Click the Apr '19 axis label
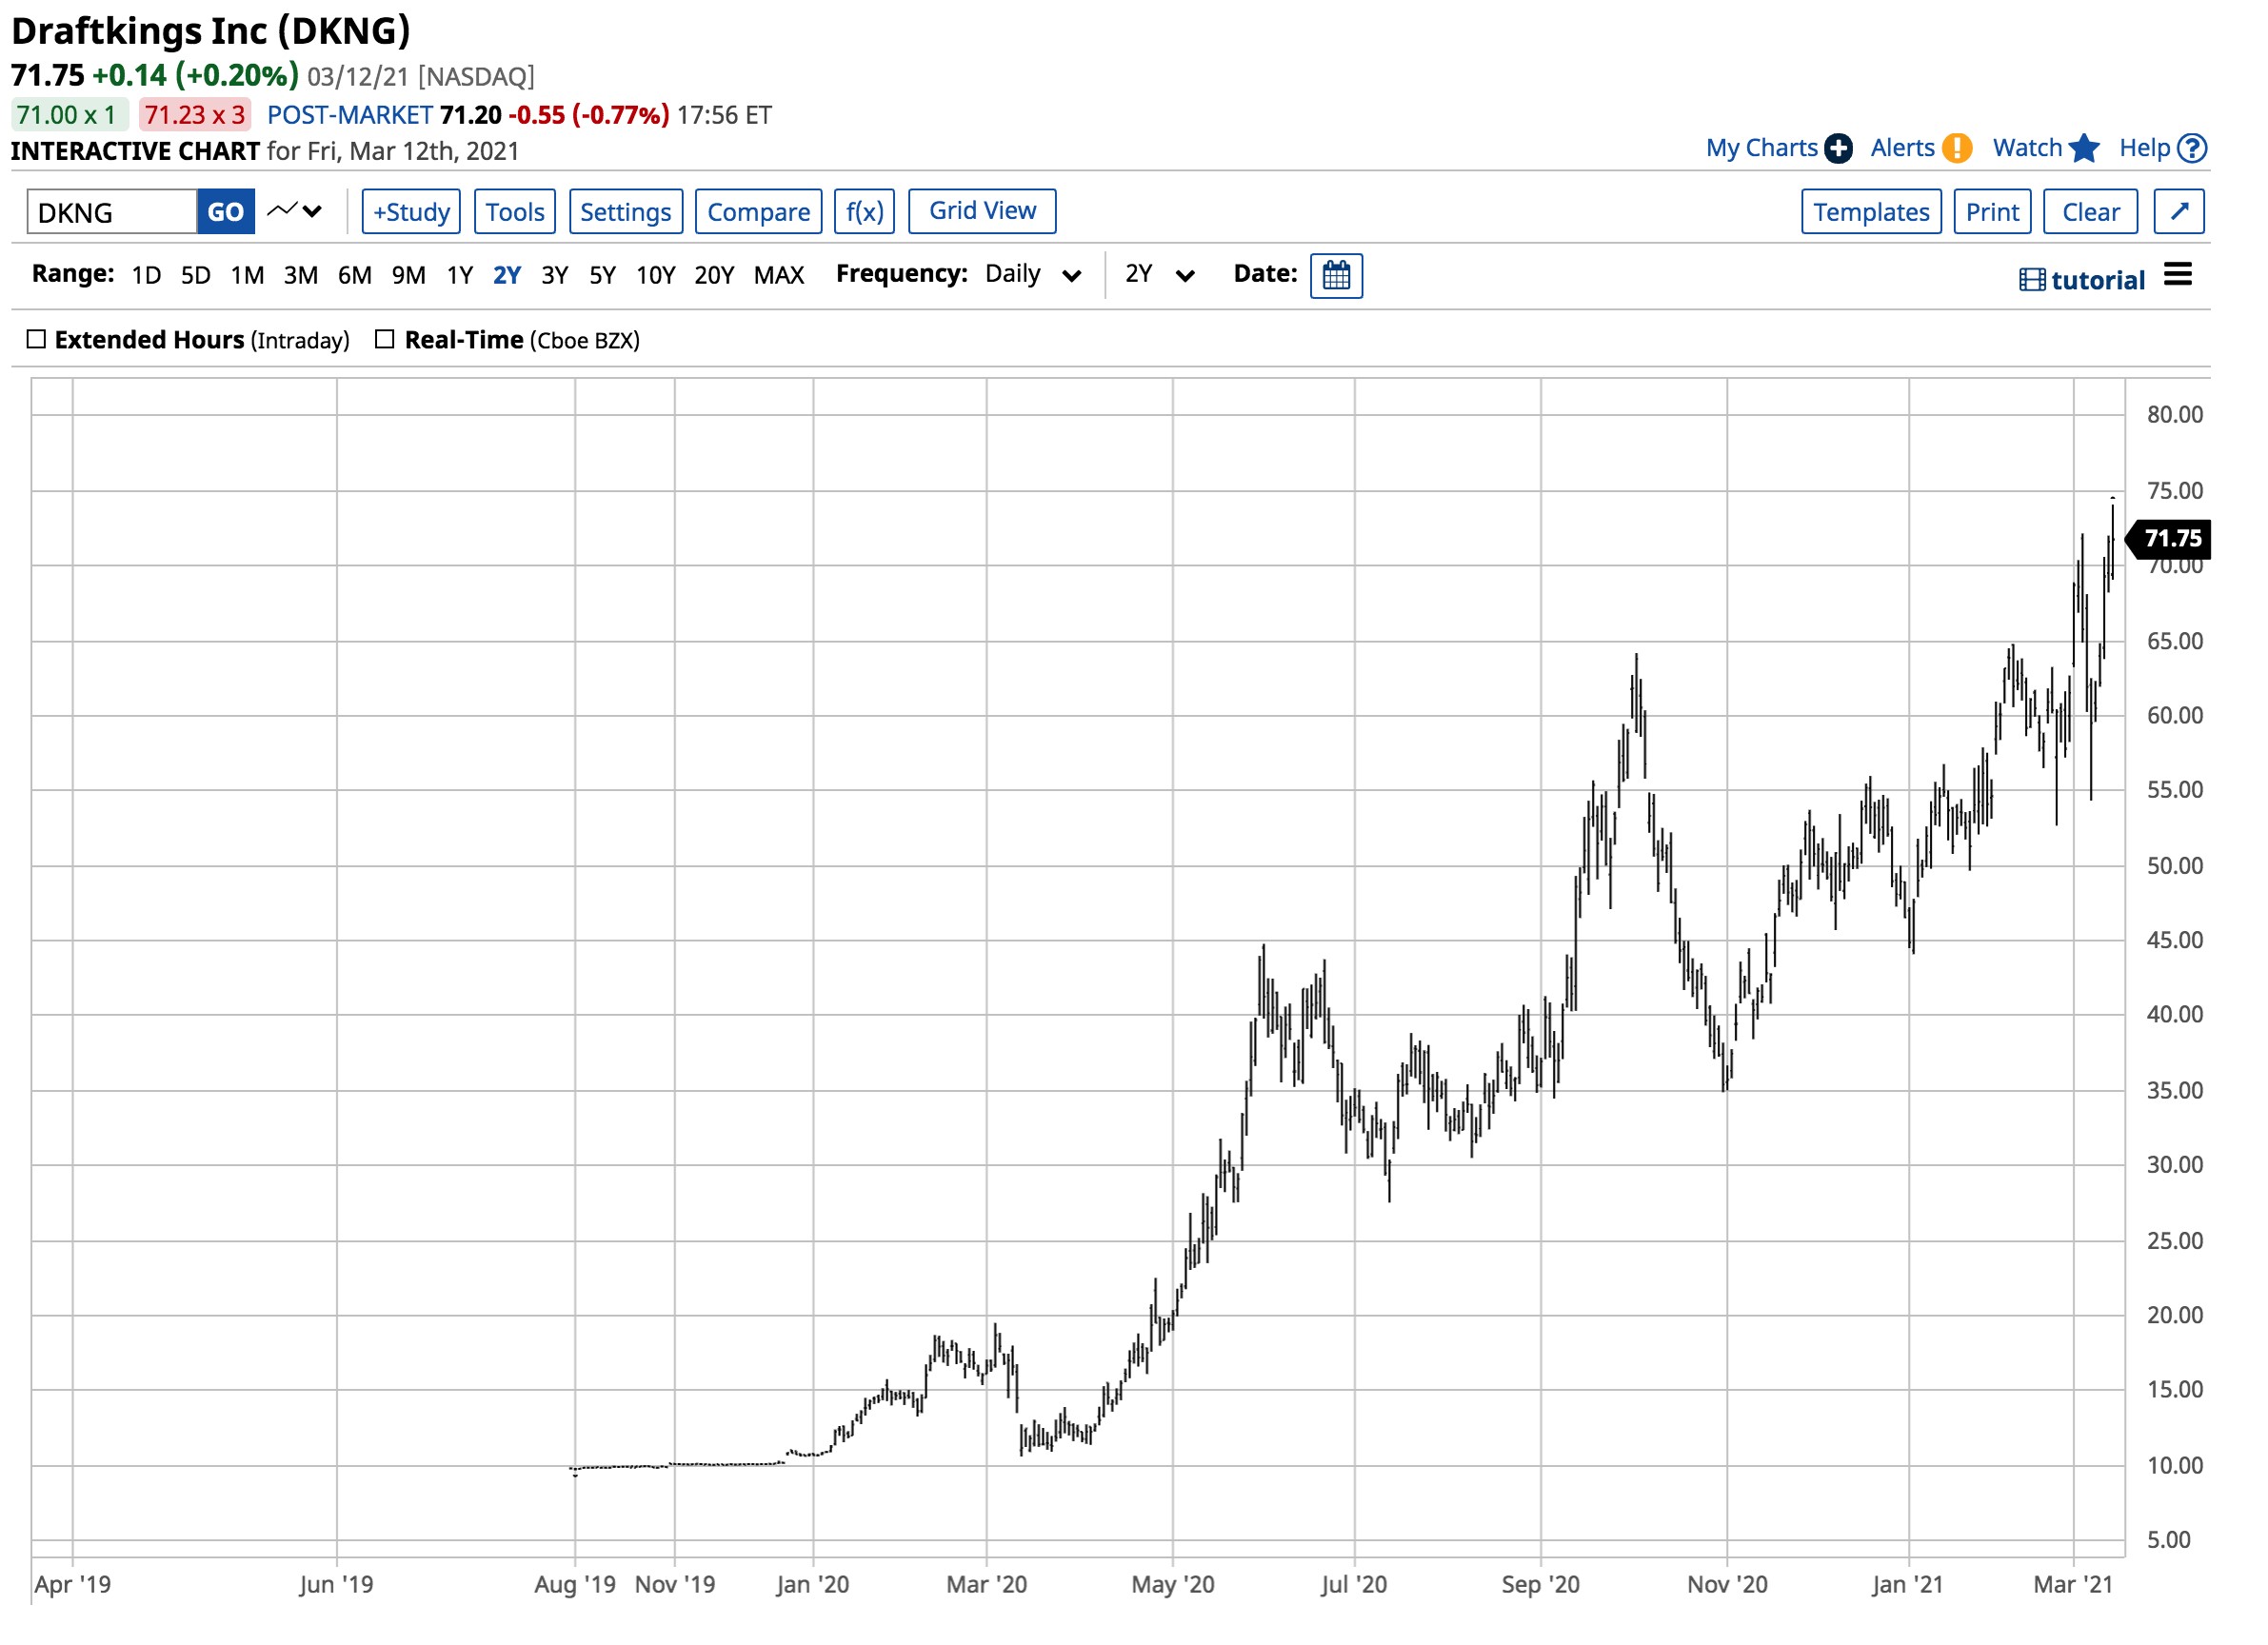This screenshot has height=1645, width=2268. click(x=73, y=1584)
